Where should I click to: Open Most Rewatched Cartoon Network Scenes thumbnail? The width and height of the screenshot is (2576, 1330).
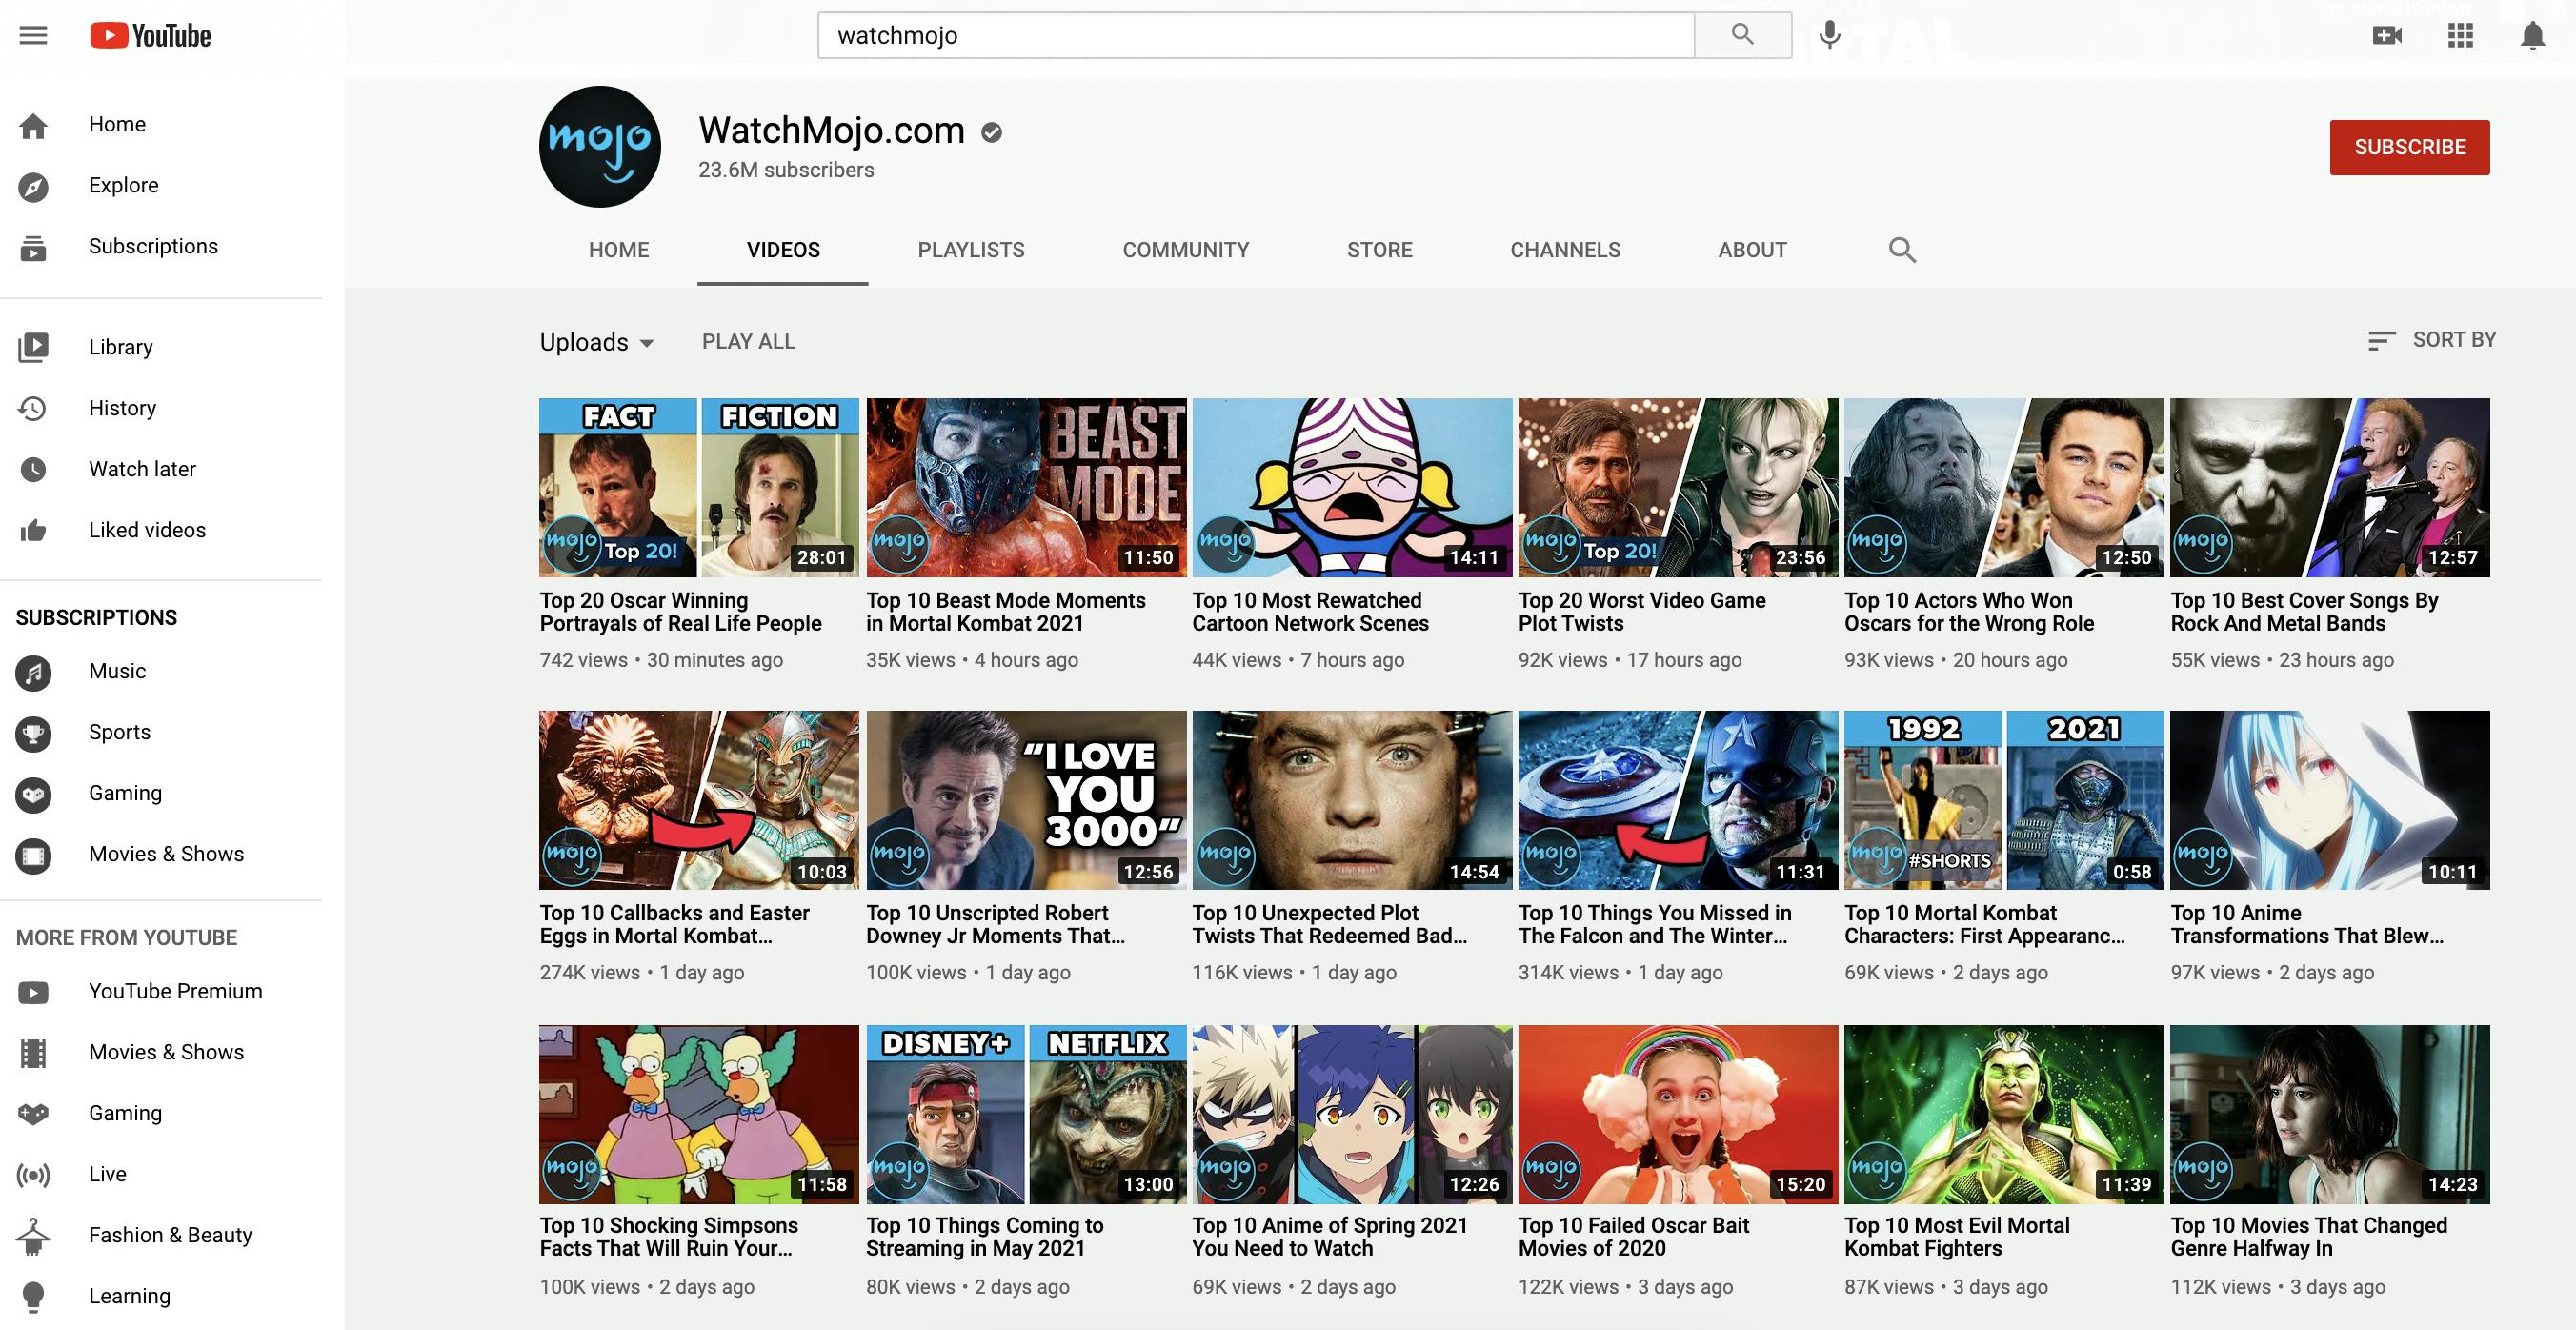(1352, 488)
